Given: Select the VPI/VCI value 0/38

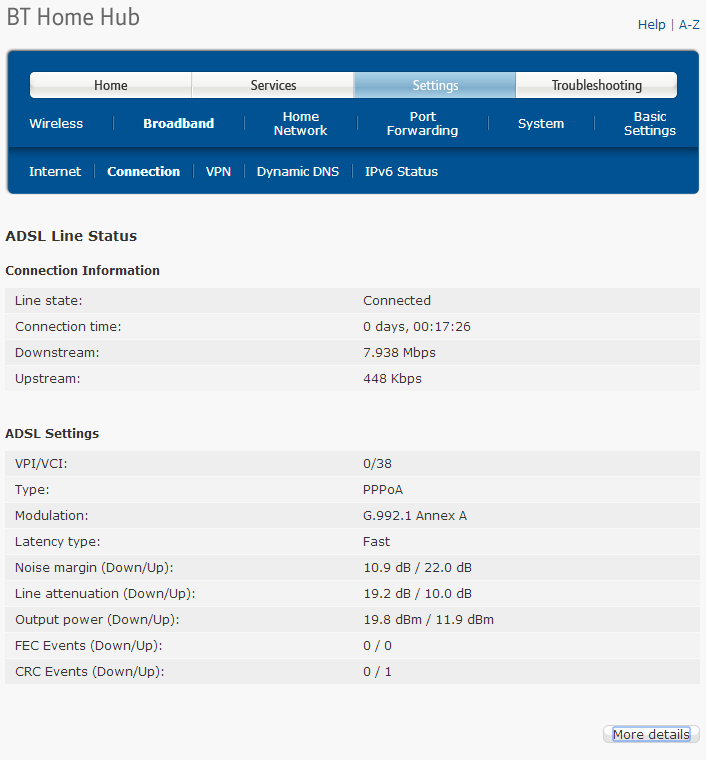Looking at the screenshot, I should coord(377,464).
